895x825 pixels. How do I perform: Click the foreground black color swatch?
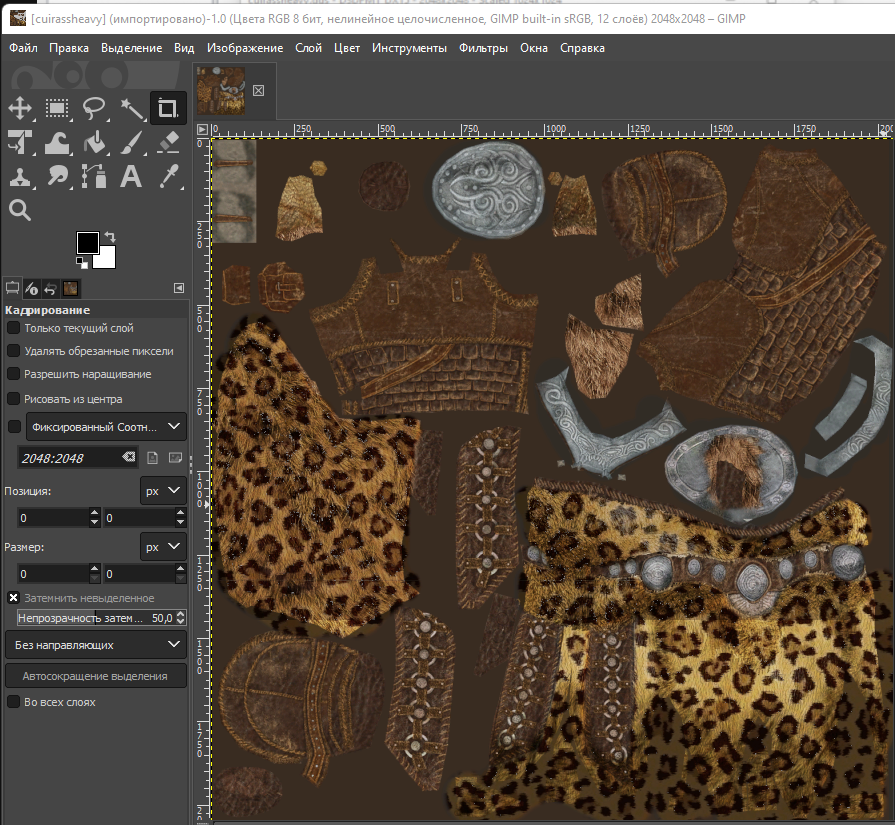pyautogui.click(x=87, y=243)
